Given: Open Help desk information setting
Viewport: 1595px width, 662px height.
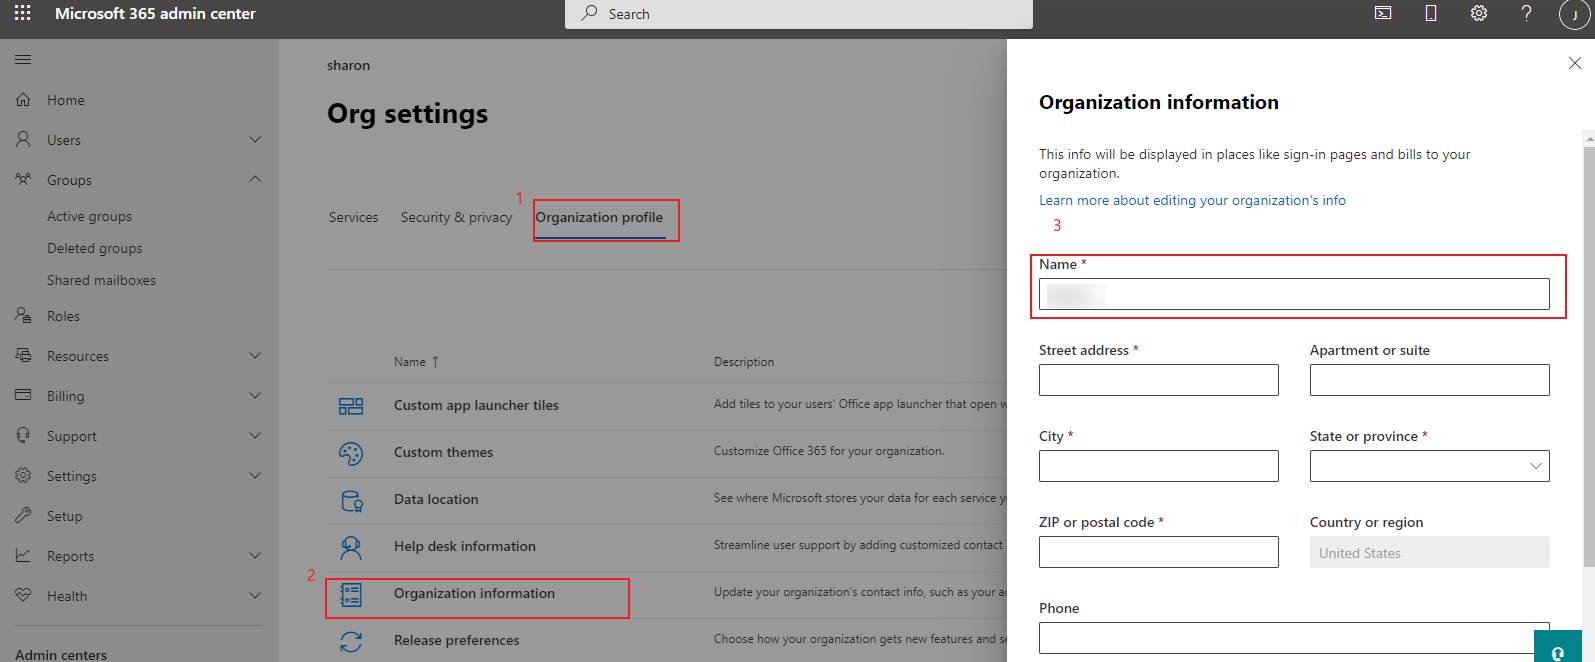Looking at the screenshot, I should (x=465, y=546).
